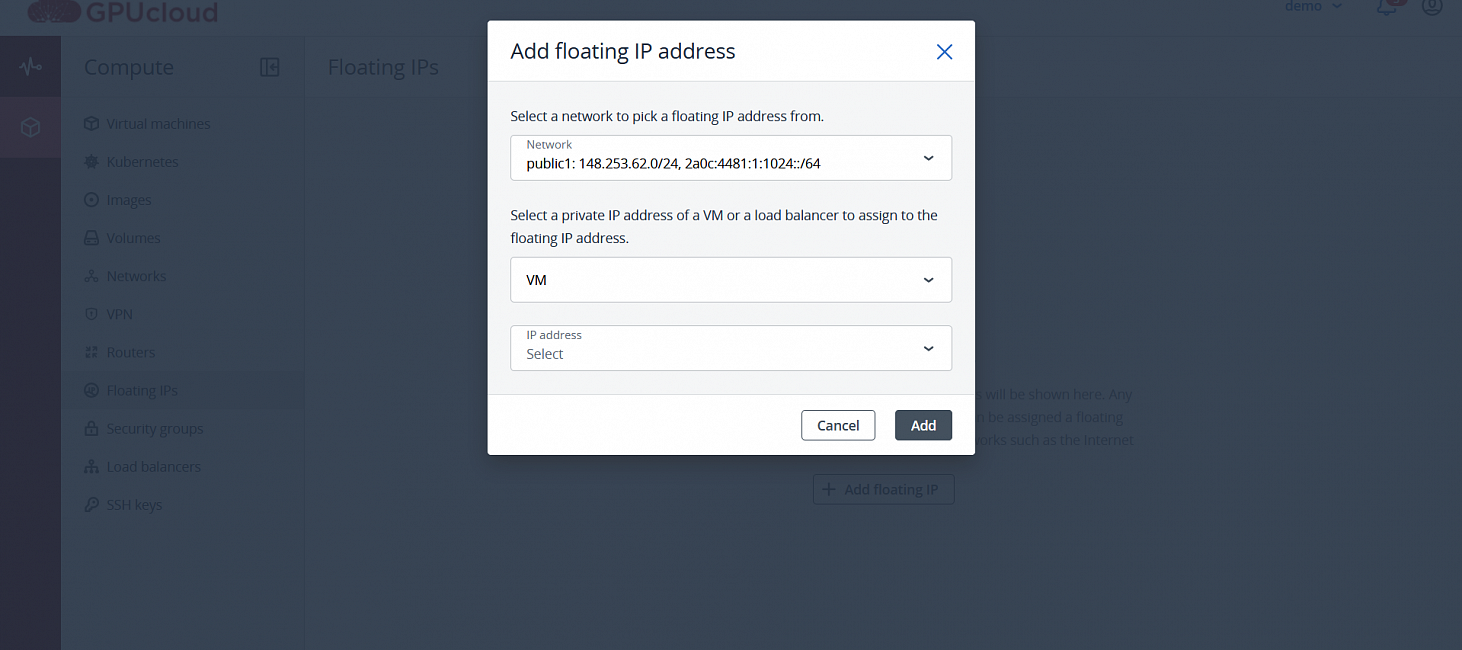Image resolution: width=1462 pixels, height=650 pixels.
Task: Select the Compute cube icon in the sidebar
Action: (x=30, y=127)
